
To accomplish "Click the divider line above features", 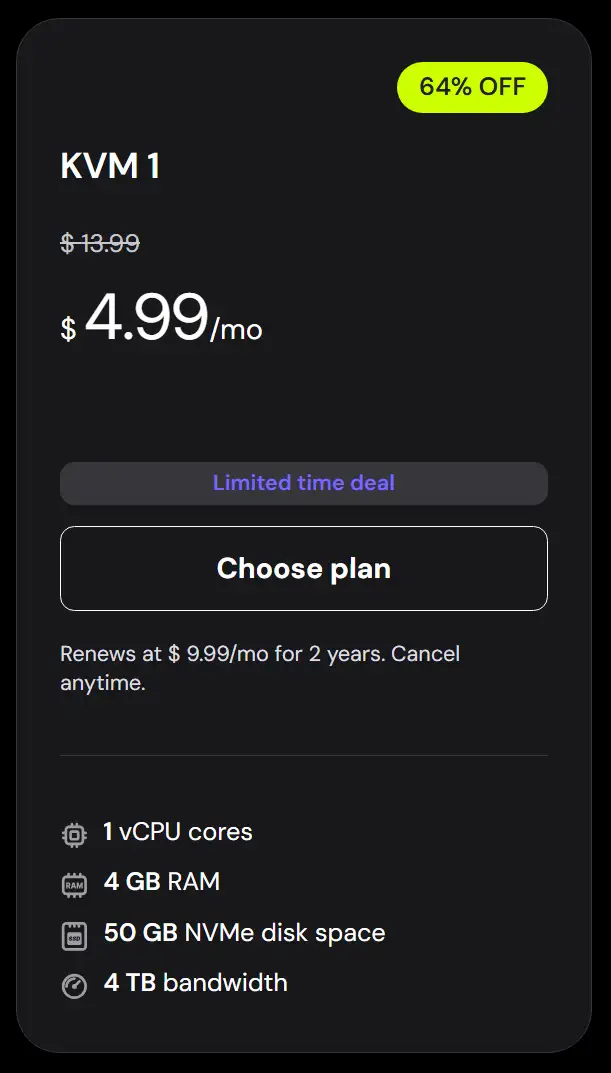I will point(304,755).
